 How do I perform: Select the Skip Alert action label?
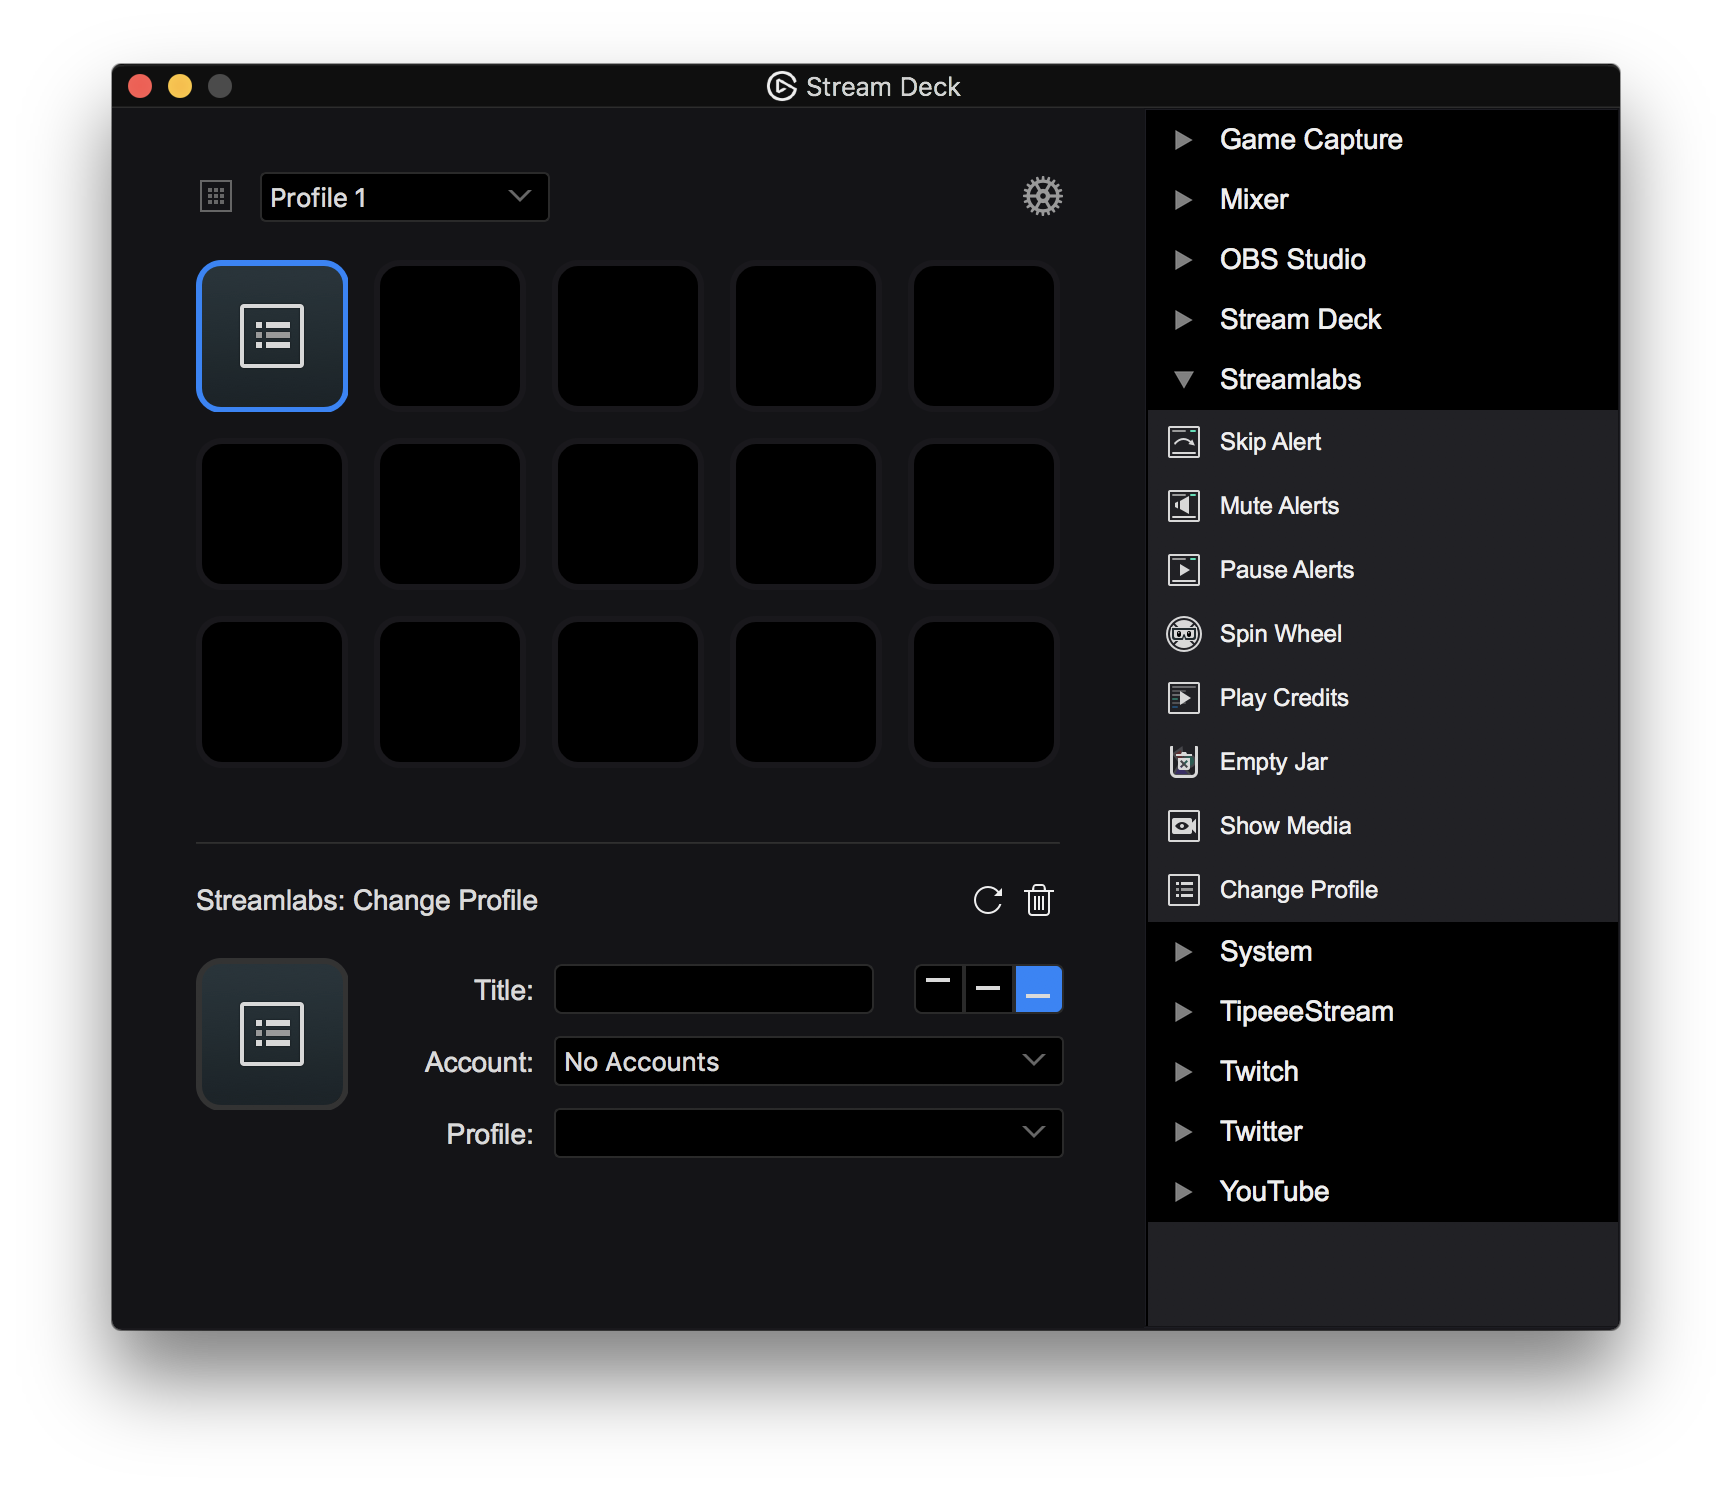pyautogui.click(x=1270, y=441)
